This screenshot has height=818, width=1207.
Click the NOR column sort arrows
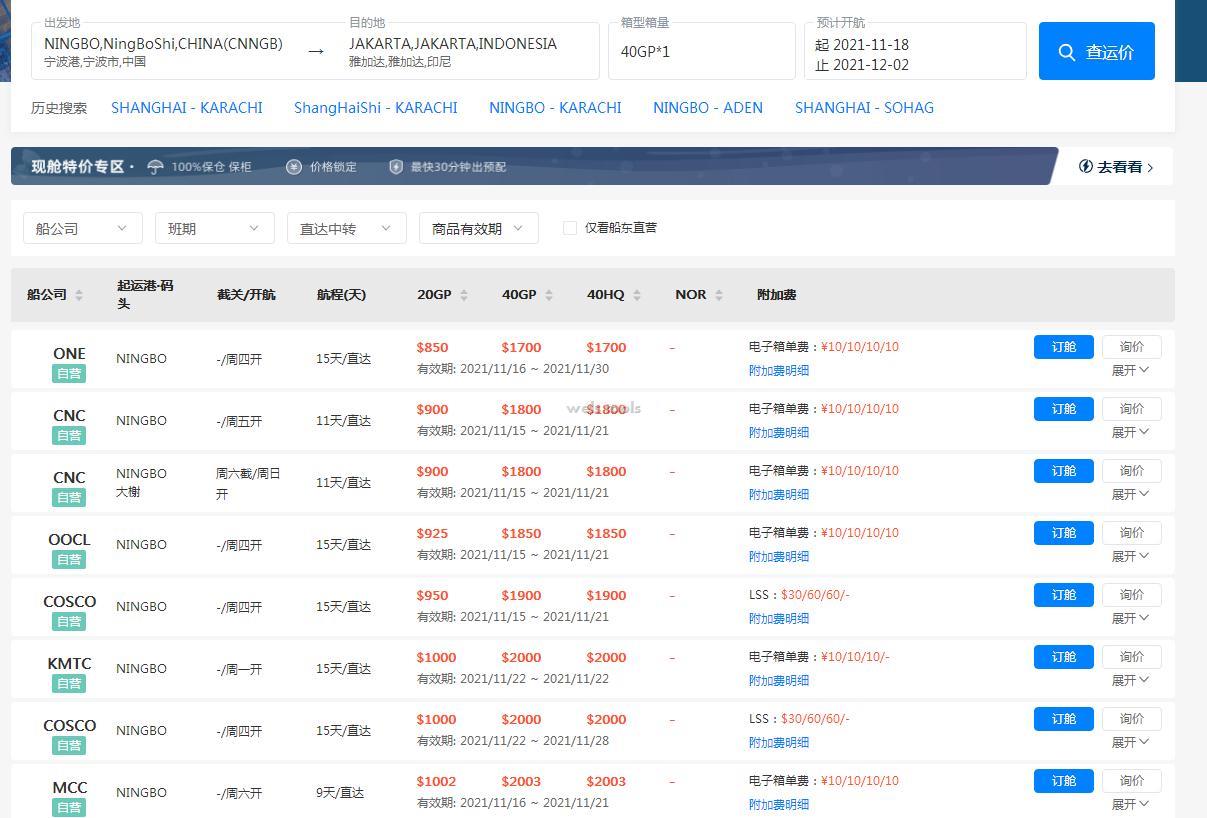point(719,295)
